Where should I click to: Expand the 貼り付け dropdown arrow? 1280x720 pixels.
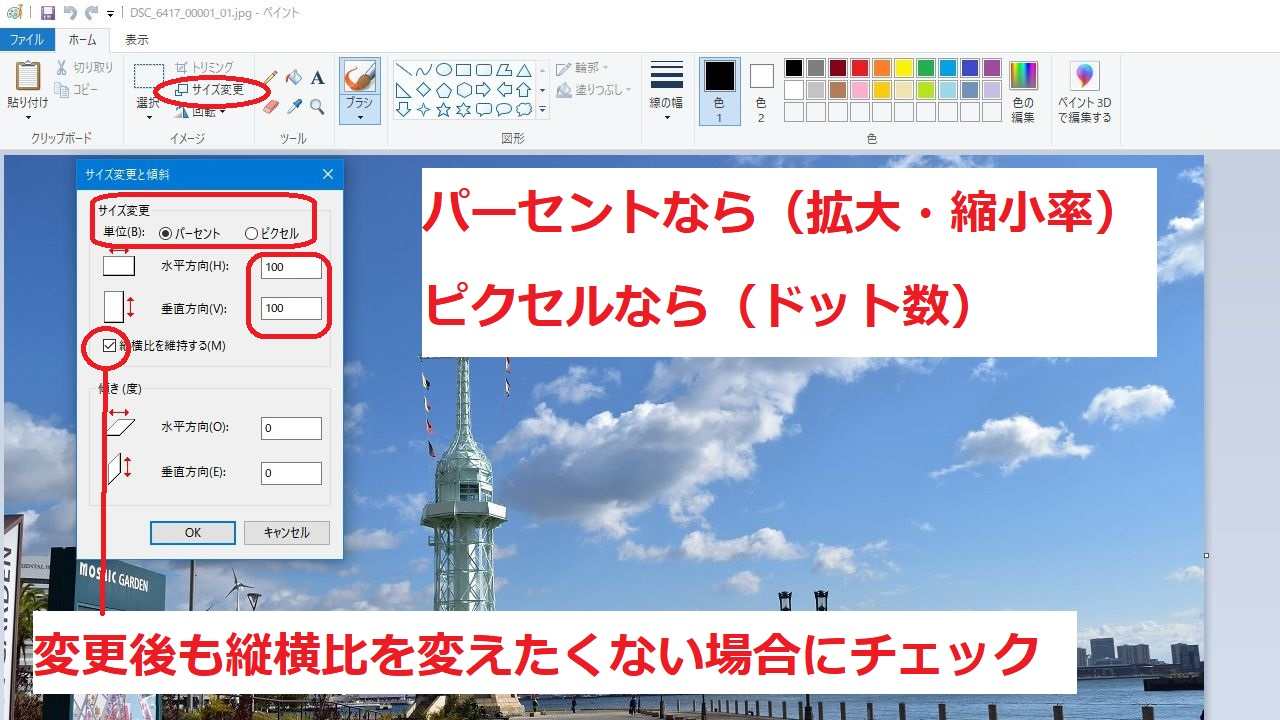28,117
